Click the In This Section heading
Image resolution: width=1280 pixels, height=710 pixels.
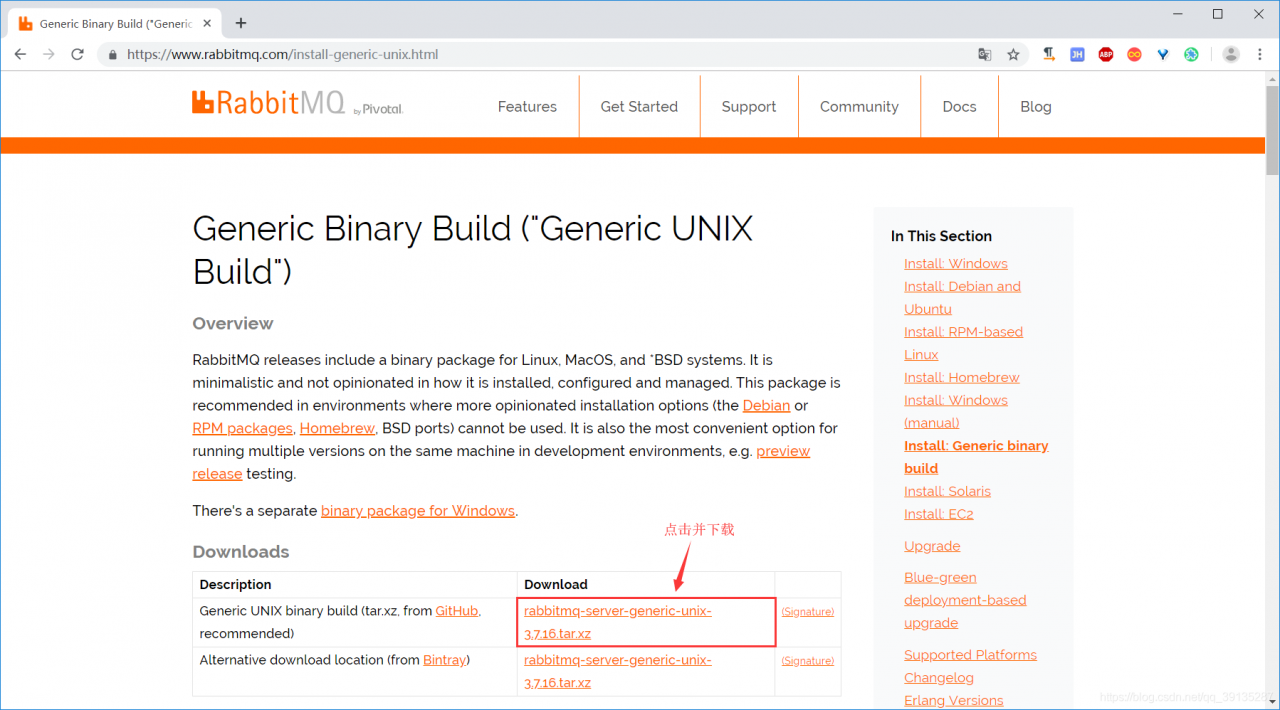pyautogui.click(x=941, y=236)
